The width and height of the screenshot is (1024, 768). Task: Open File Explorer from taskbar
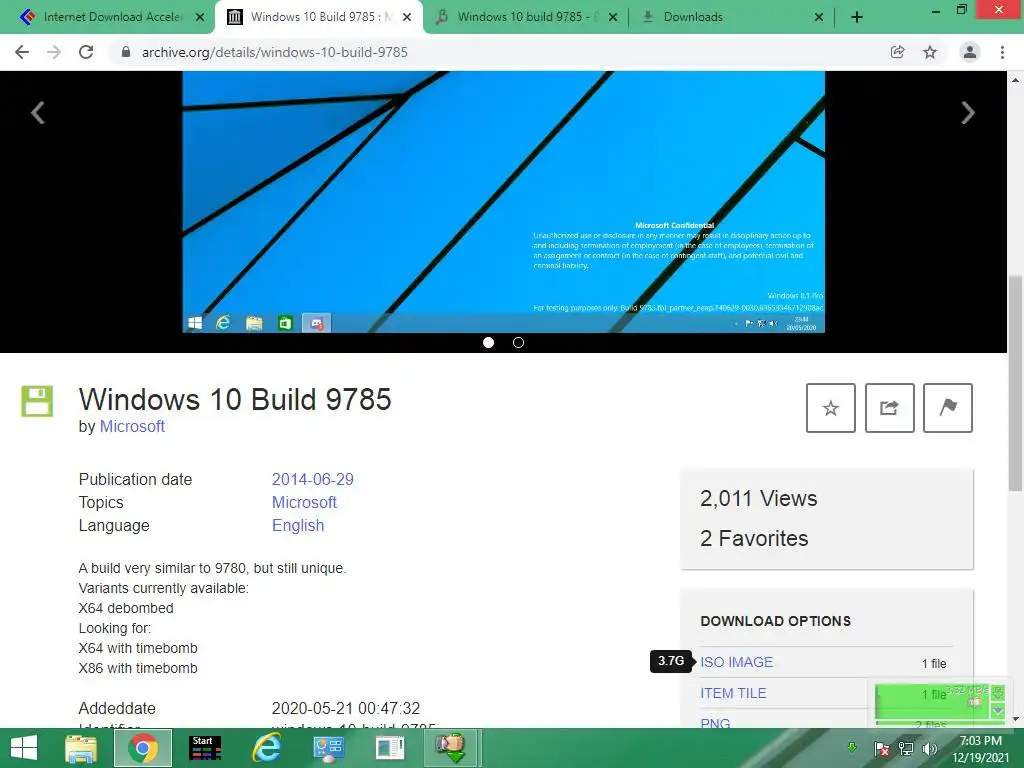(x=81, y=748)
